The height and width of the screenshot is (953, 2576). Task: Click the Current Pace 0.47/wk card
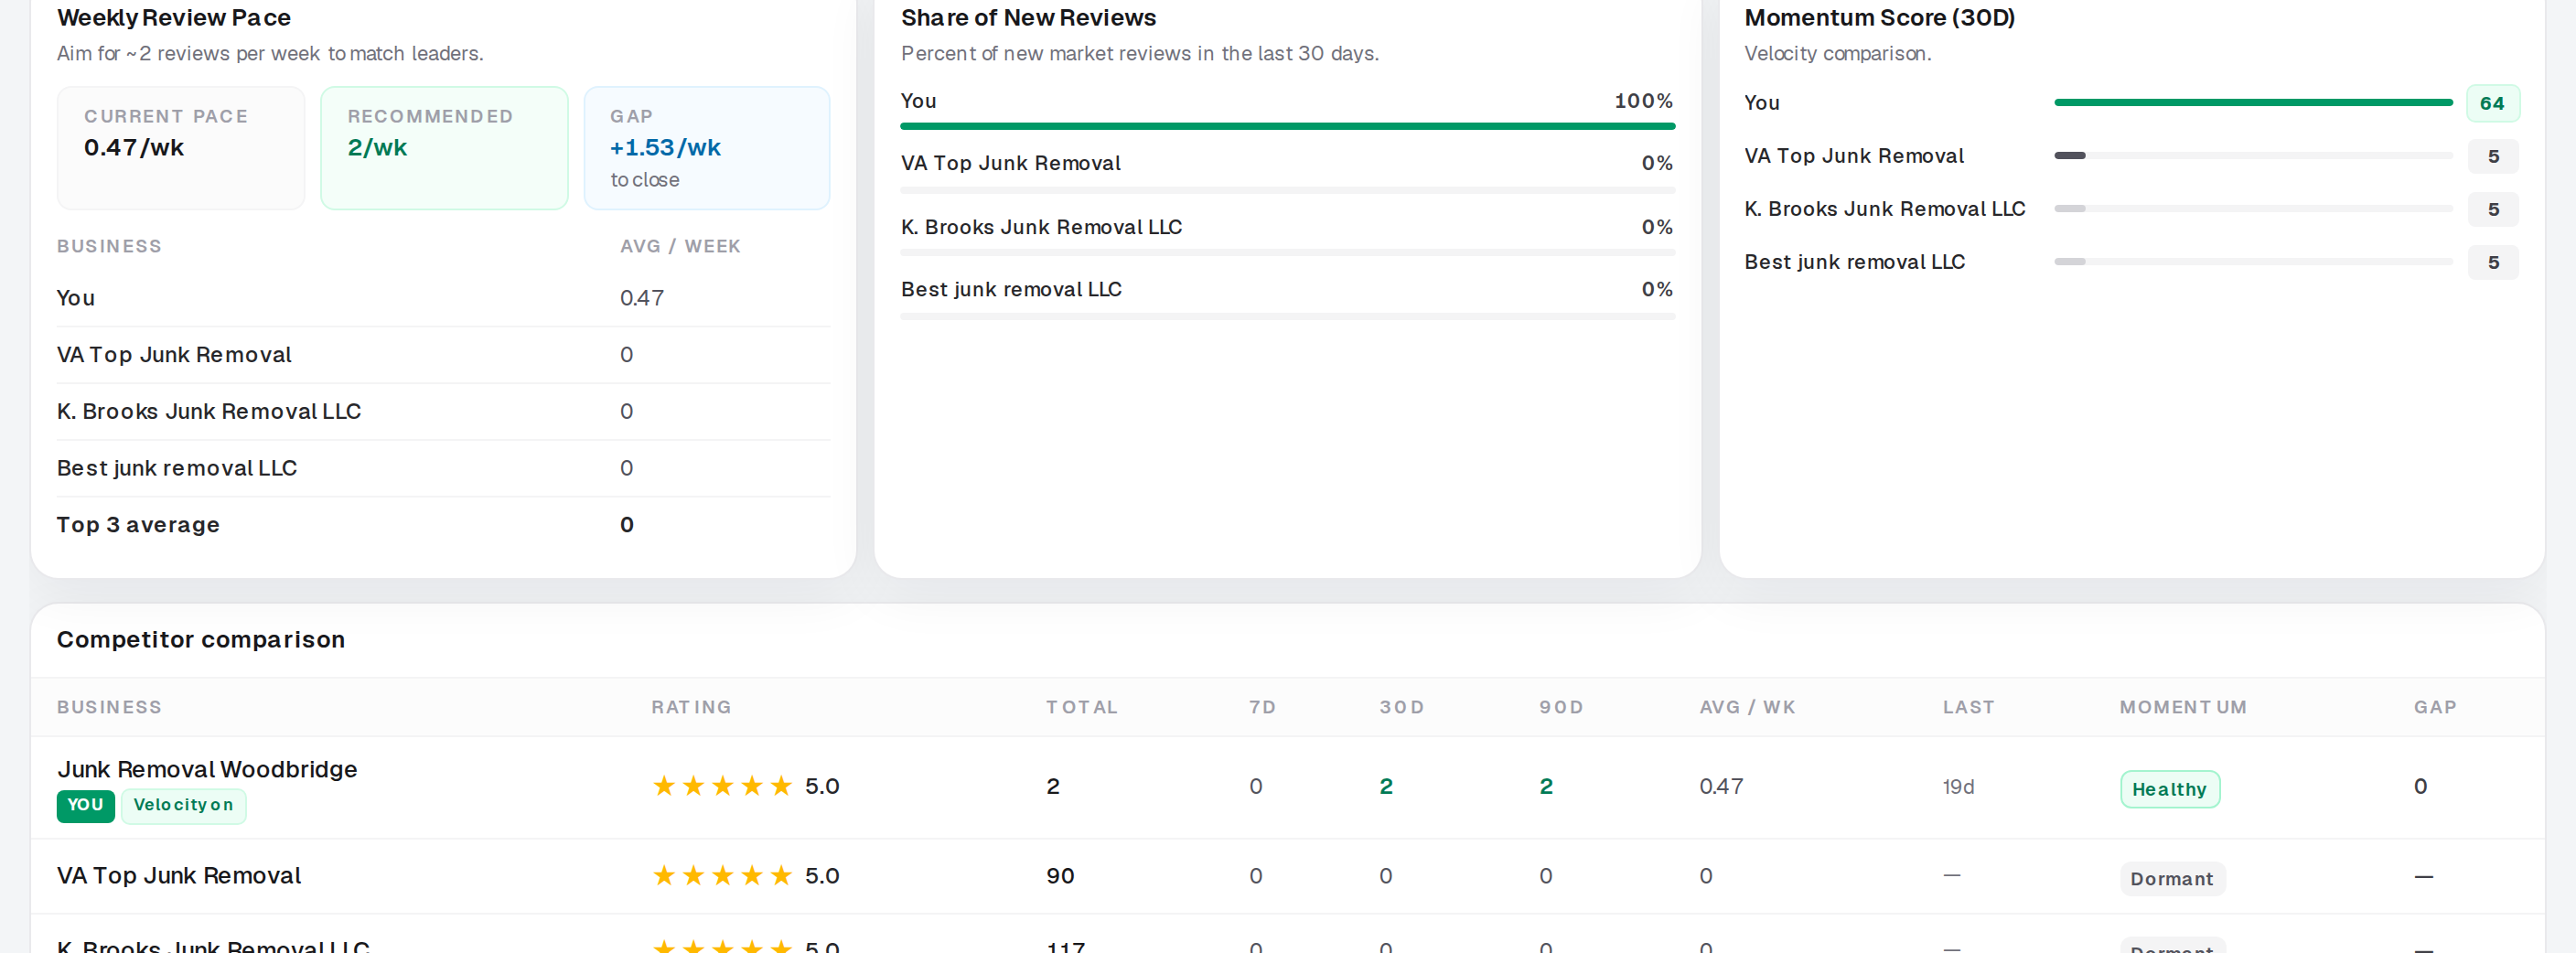pos(181,148)
